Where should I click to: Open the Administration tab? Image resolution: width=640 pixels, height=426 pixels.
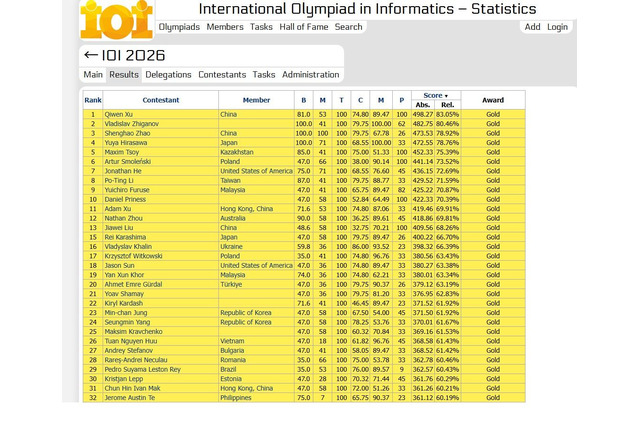pyautogui.click(x=311, y=75)
